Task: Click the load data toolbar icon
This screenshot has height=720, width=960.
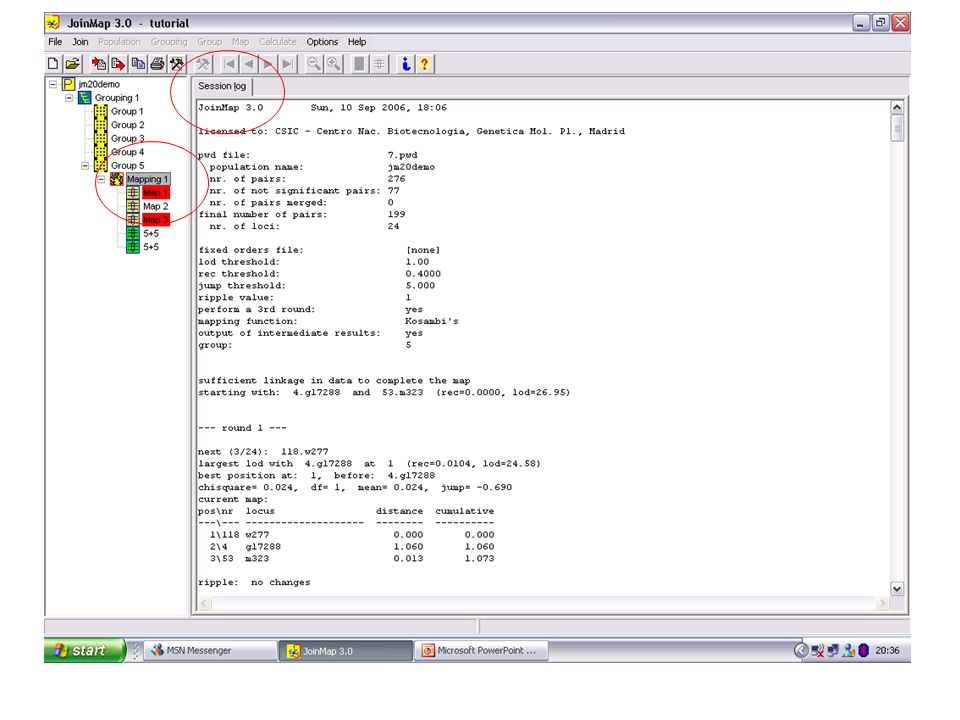Action: 99,64
